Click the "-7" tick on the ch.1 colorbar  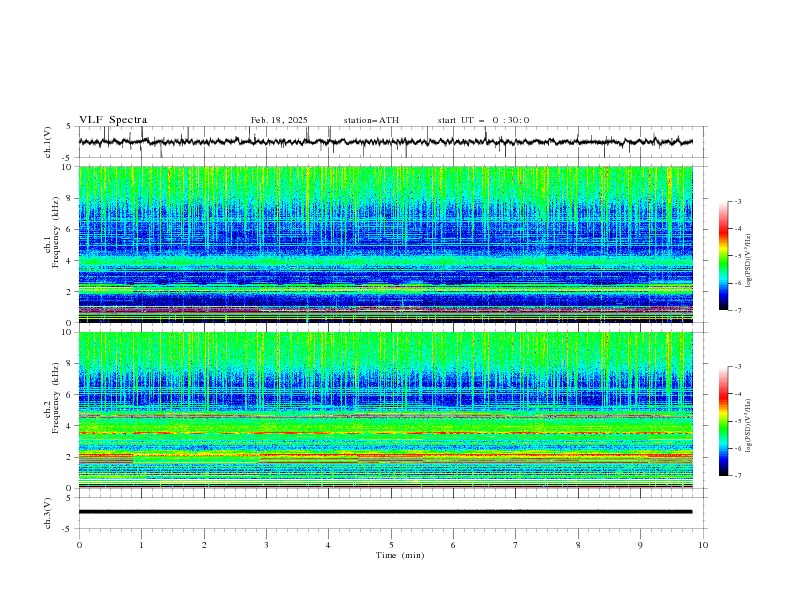point(737,310)
